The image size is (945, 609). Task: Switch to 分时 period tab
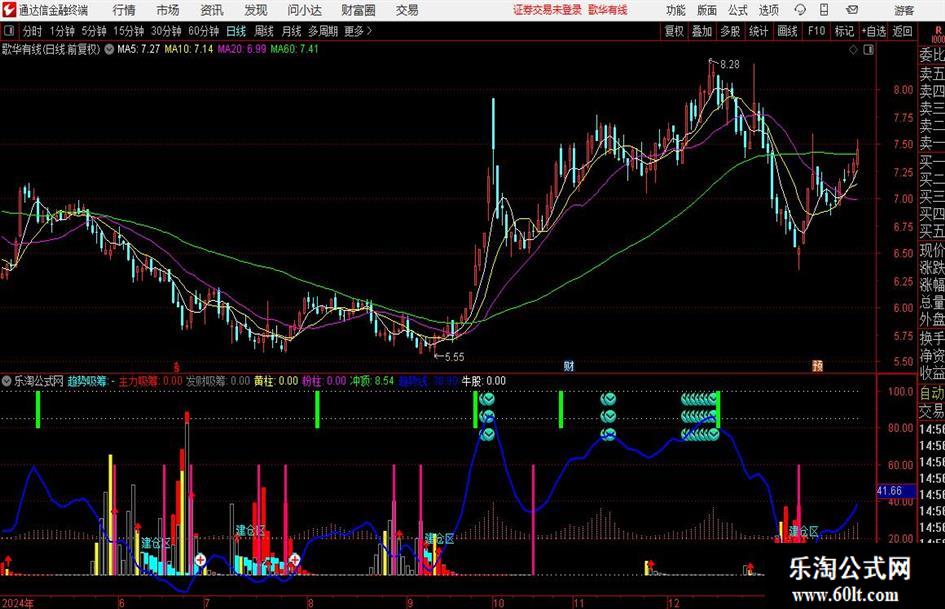point(33,31)
